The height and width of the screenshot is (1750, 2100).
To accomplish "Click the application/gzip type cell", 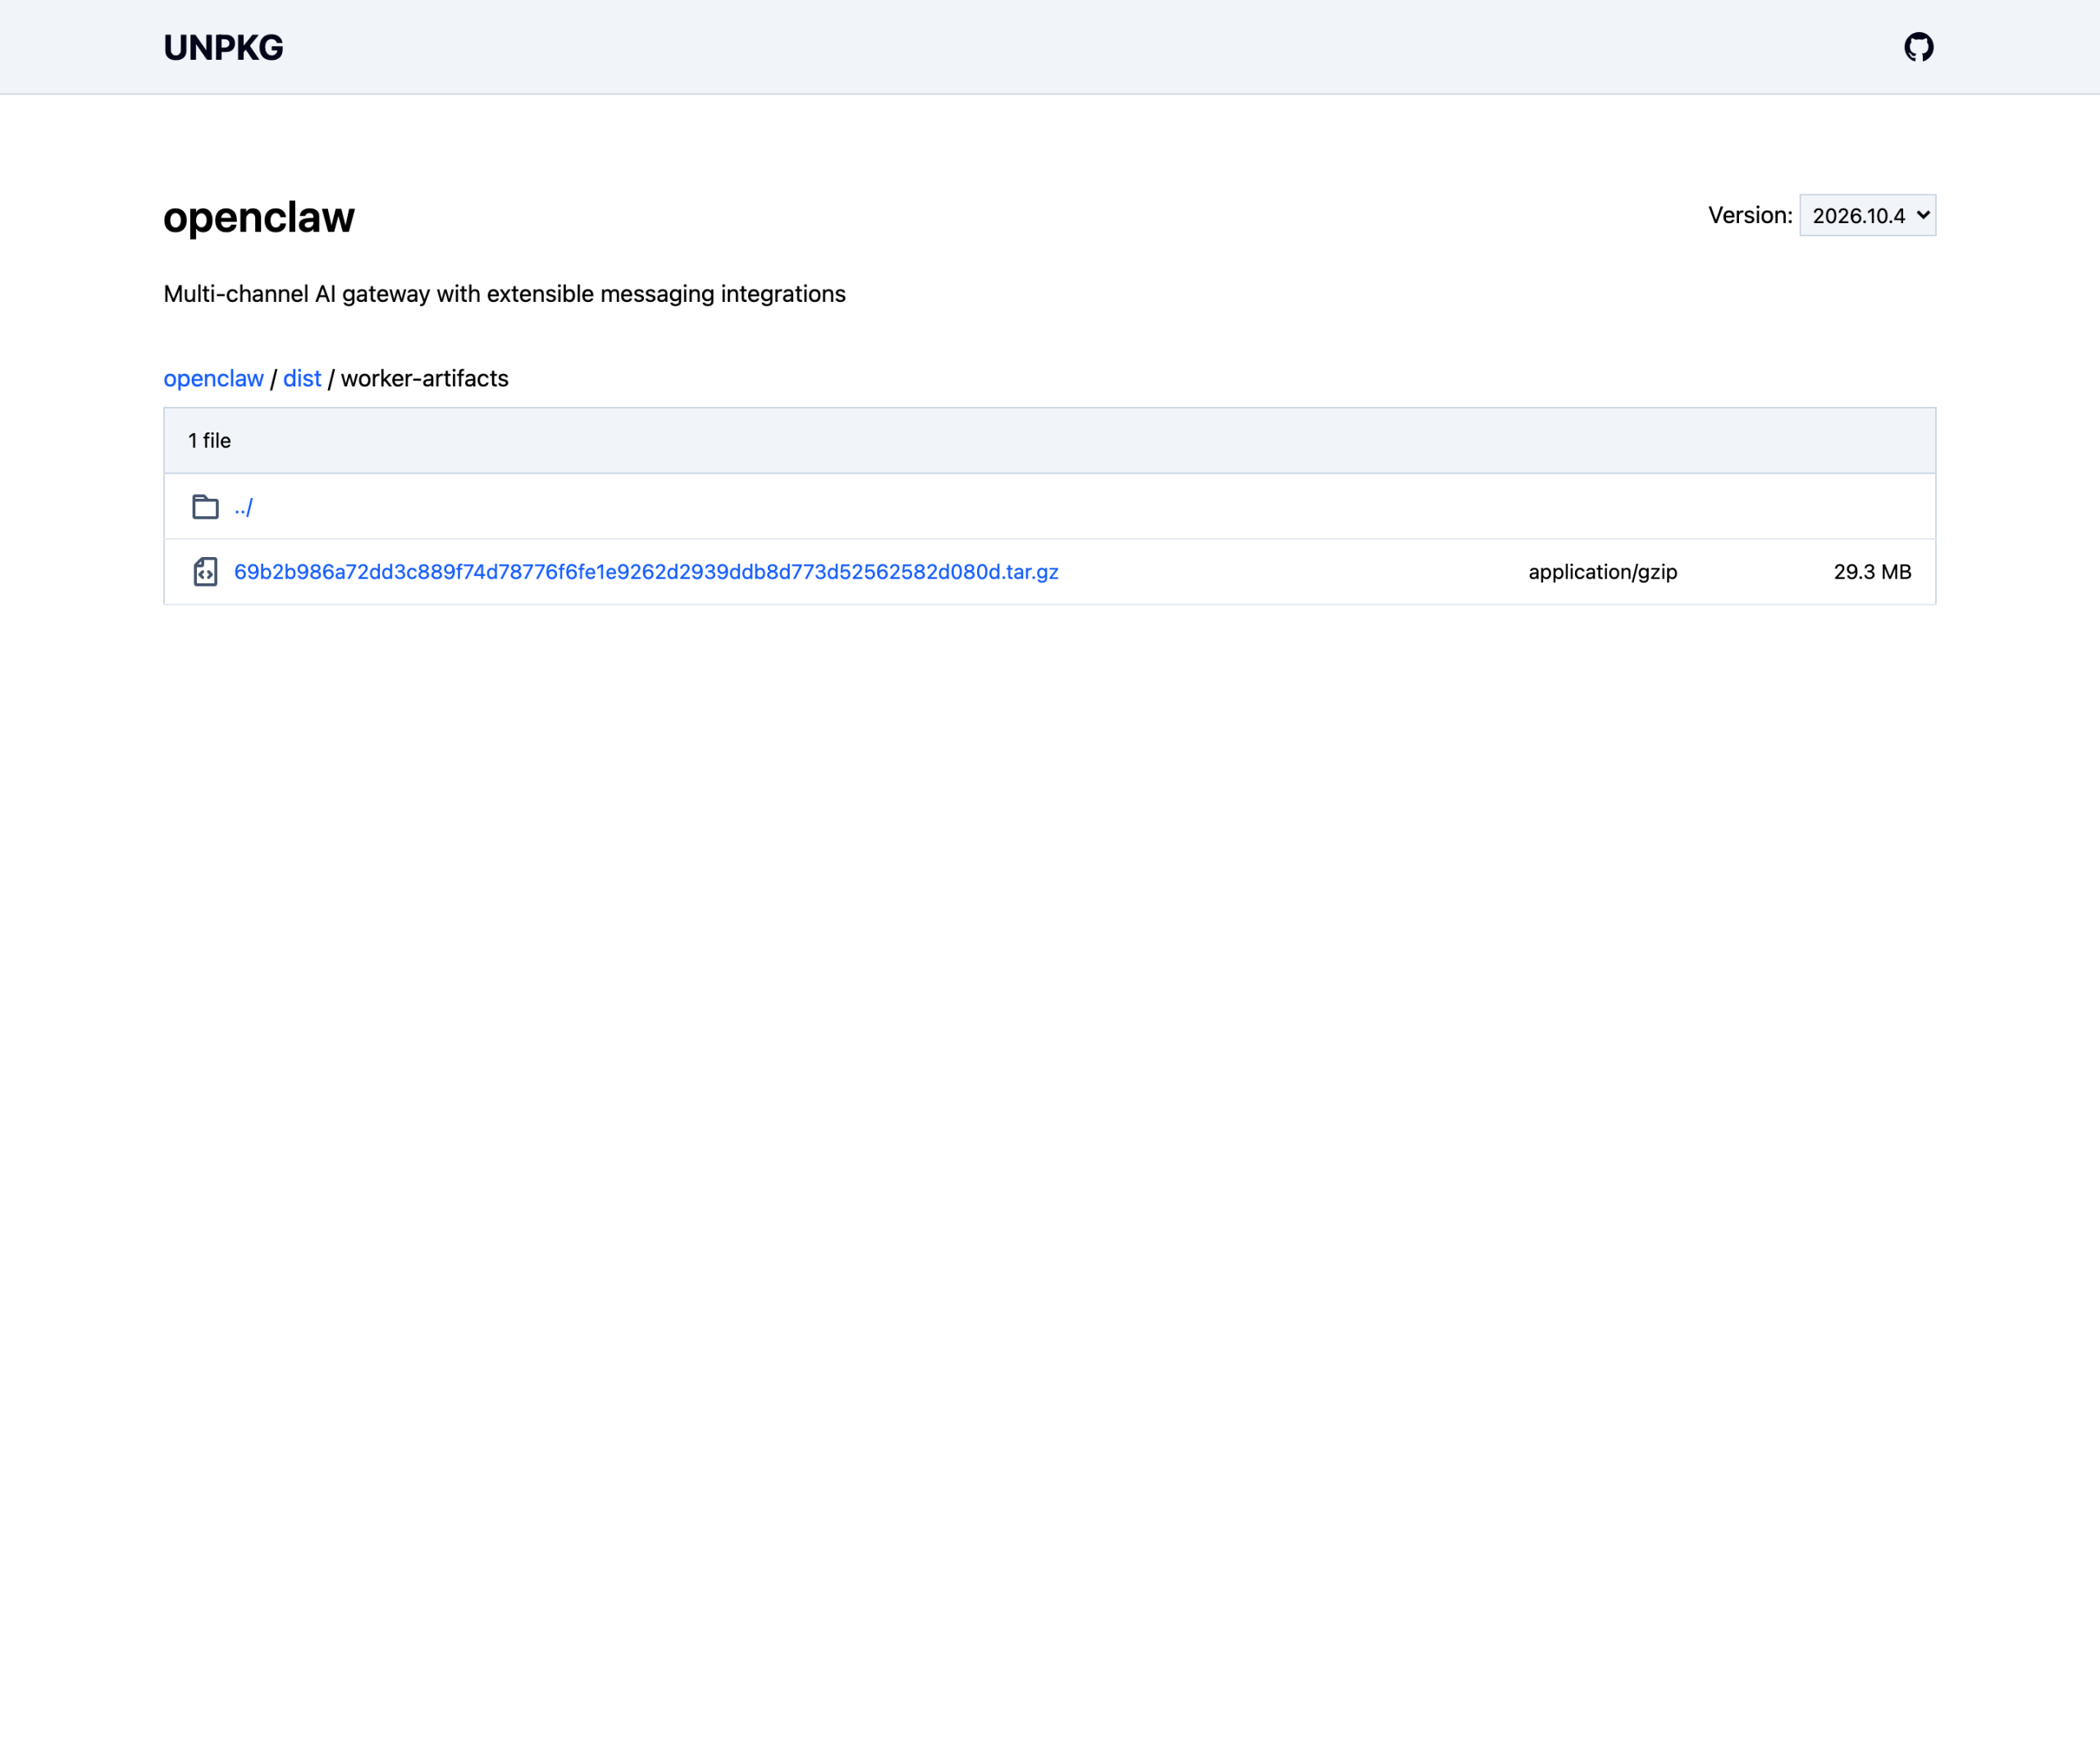I will coord(1603,572).
